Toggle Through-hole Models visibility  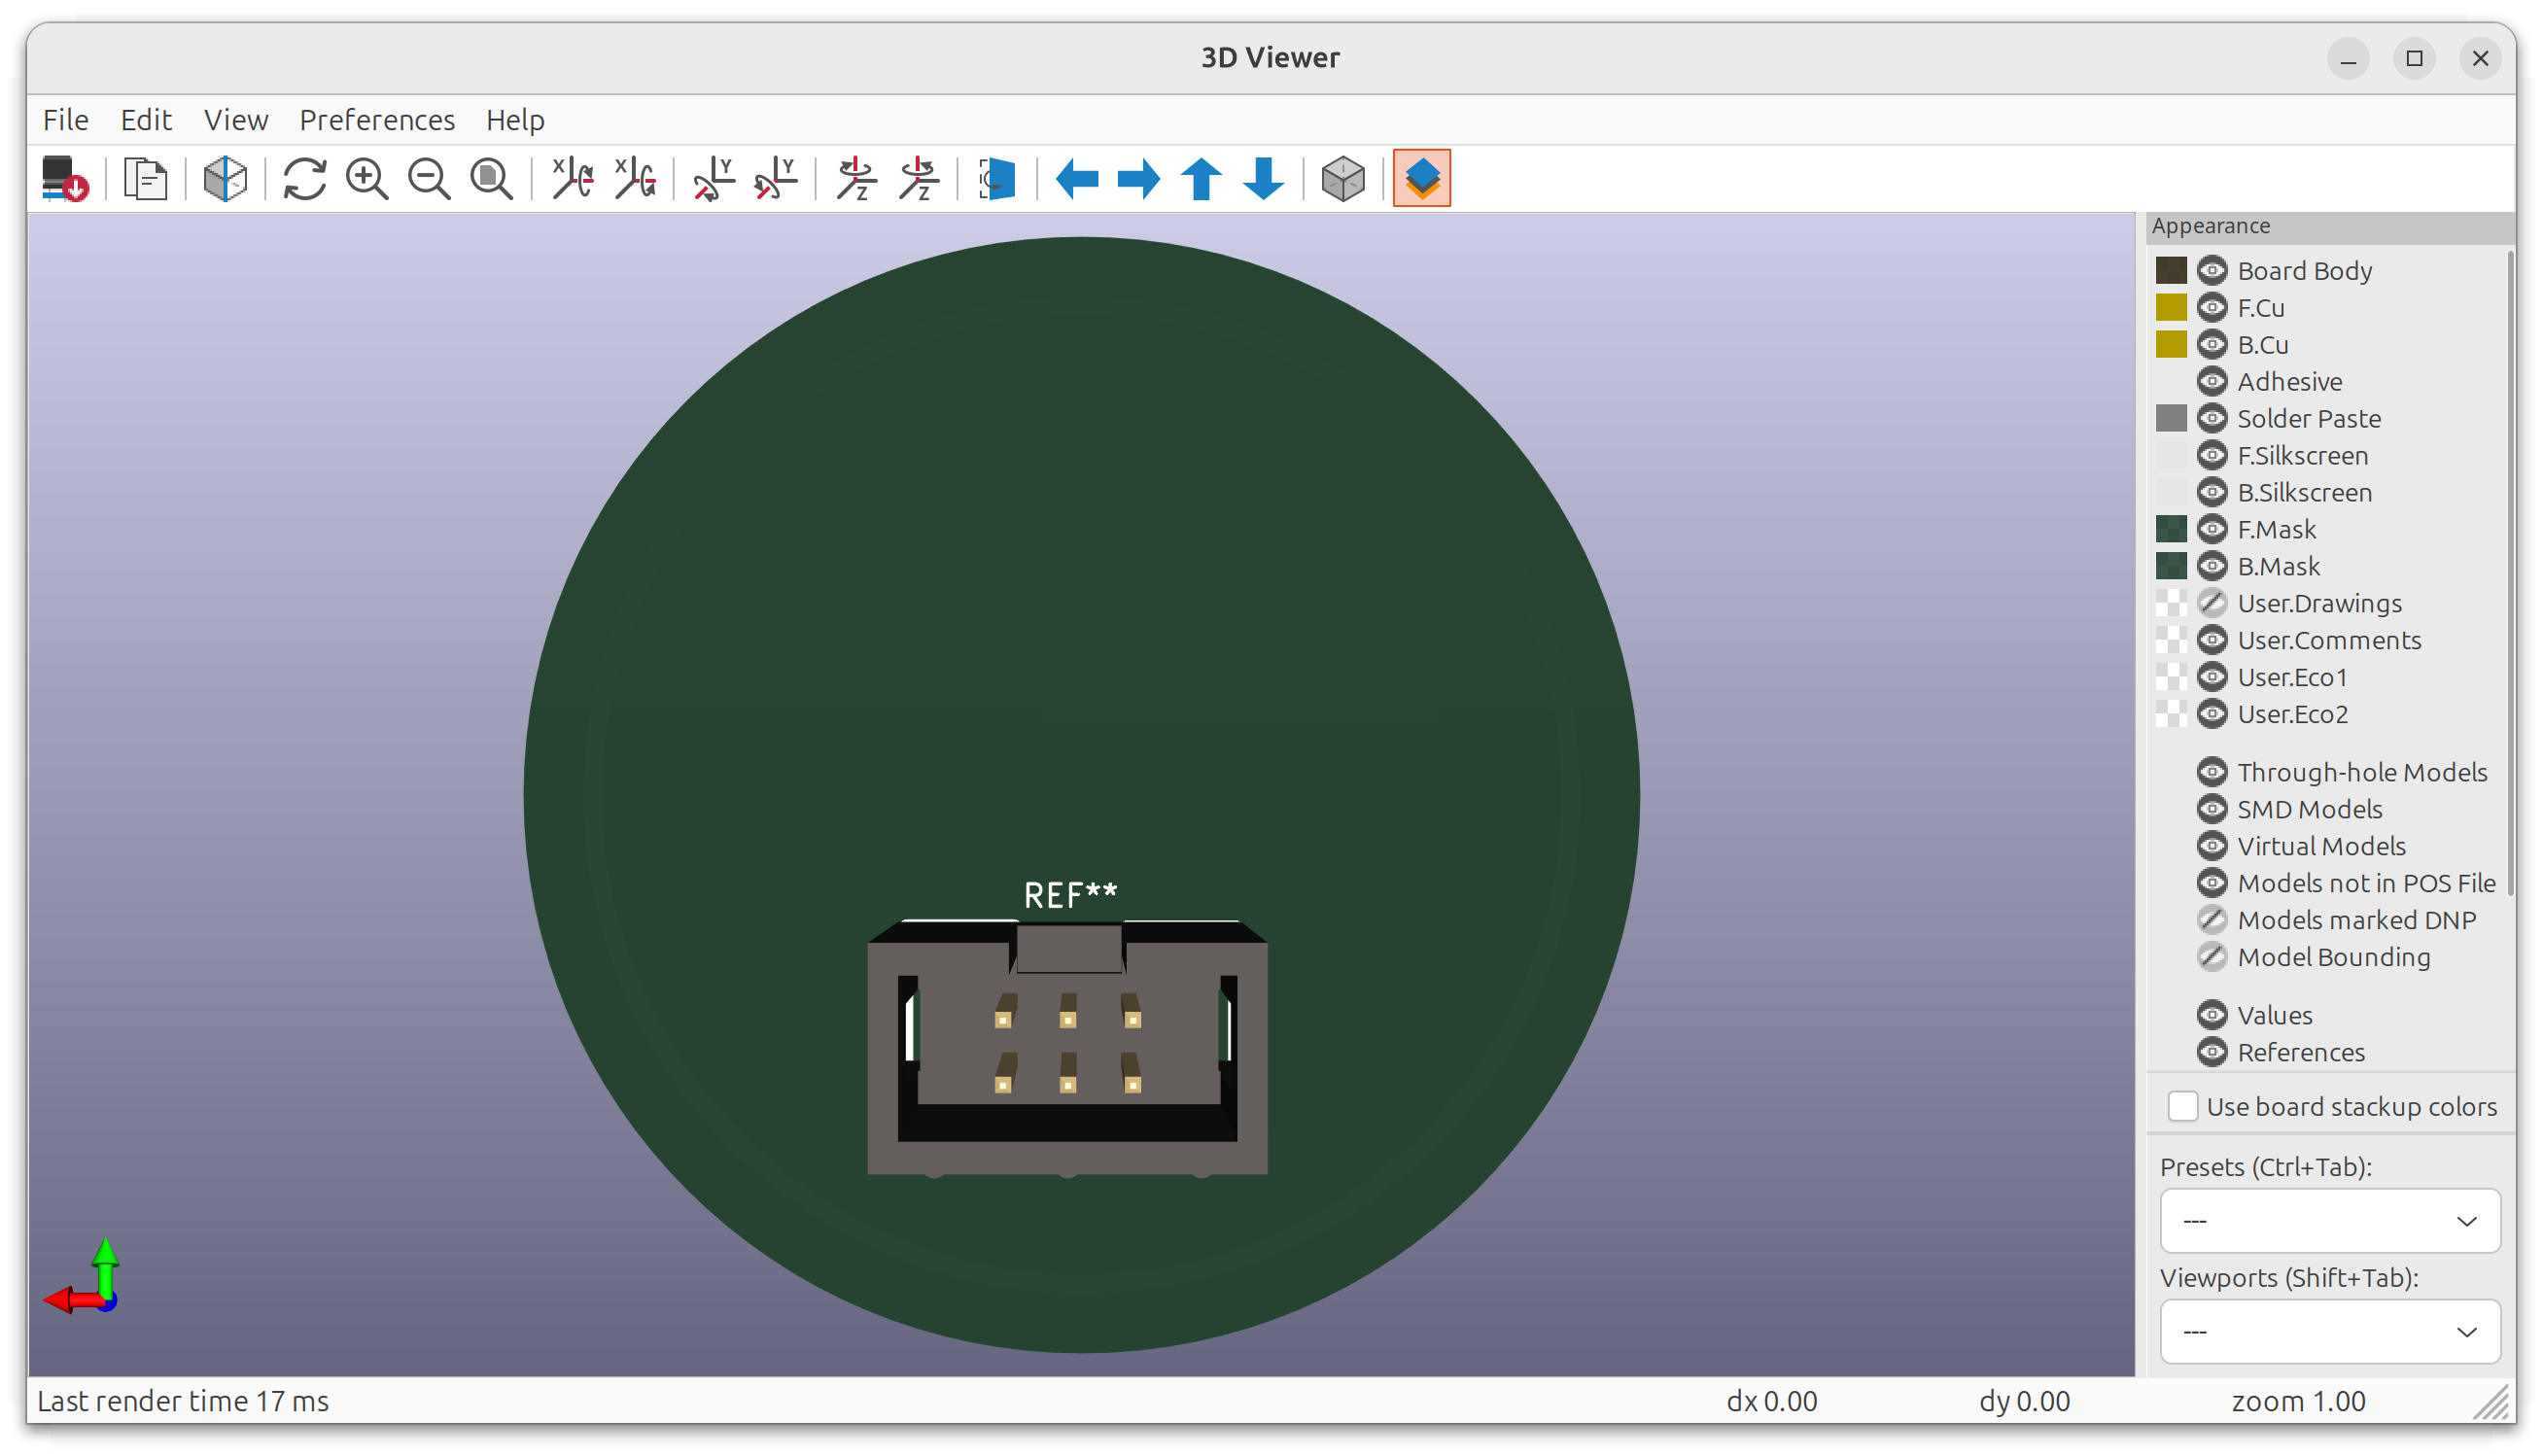2212,773
